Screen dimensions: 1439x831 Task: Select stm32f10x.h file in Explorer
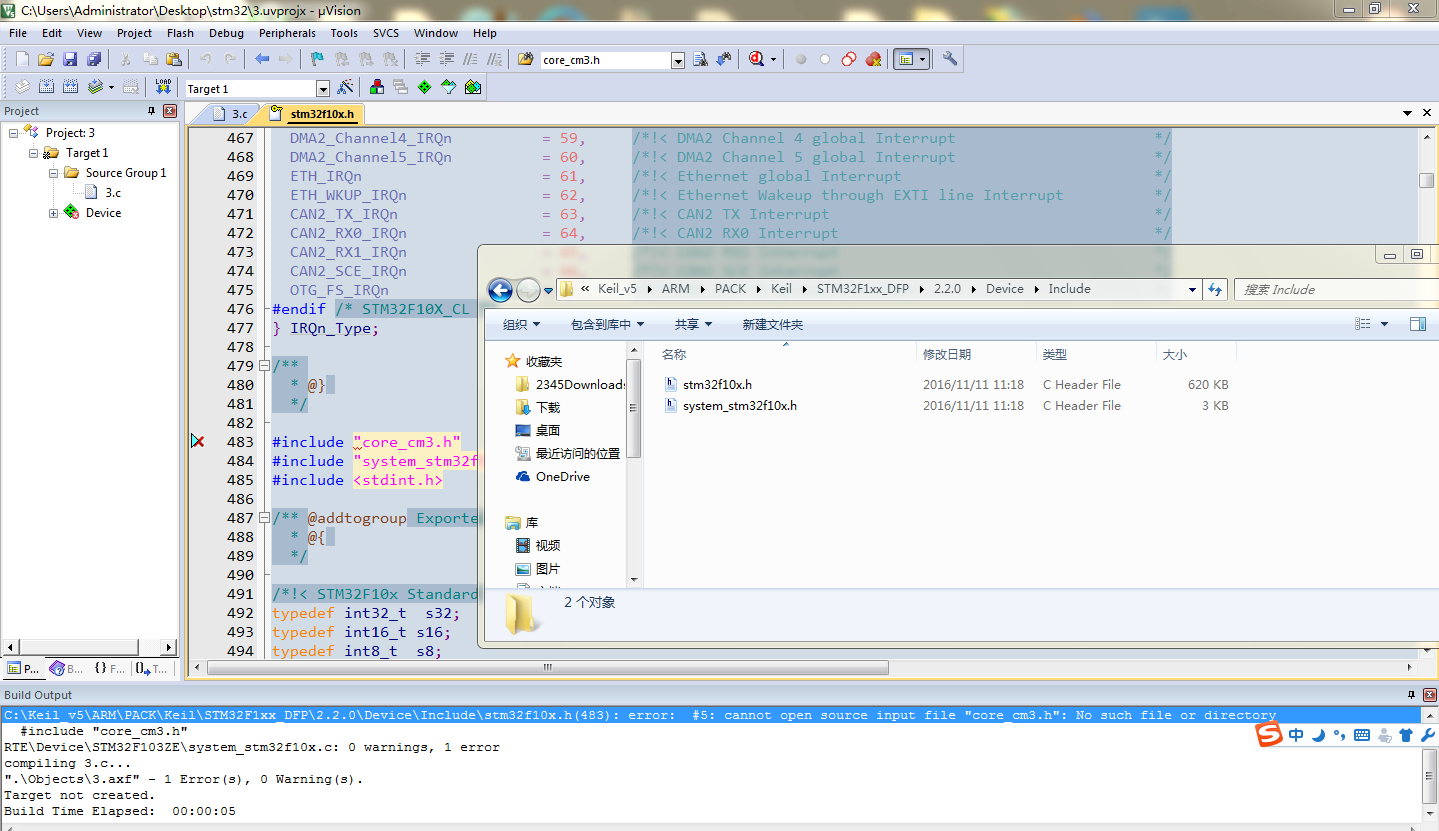[717, 384]
